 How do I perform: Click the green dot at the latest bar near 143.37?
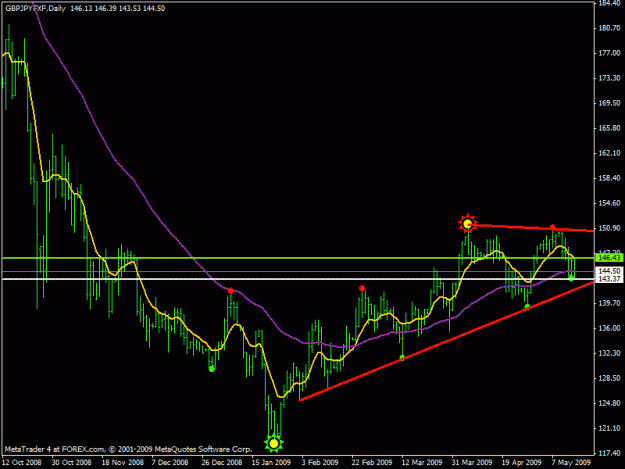(x=571, y=279)
